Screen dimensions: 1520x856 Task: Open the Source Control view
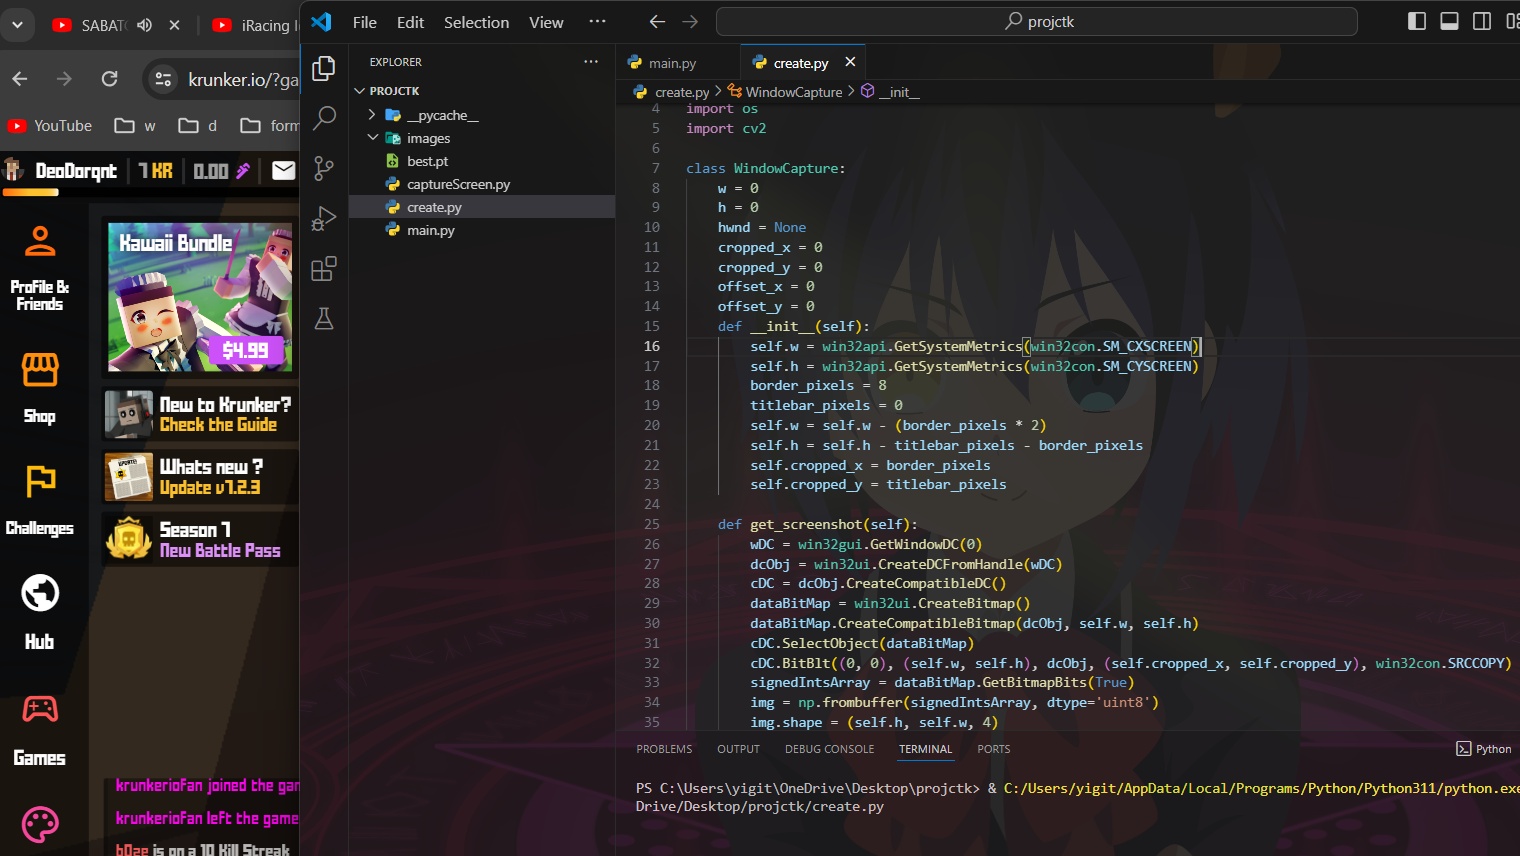324,168
